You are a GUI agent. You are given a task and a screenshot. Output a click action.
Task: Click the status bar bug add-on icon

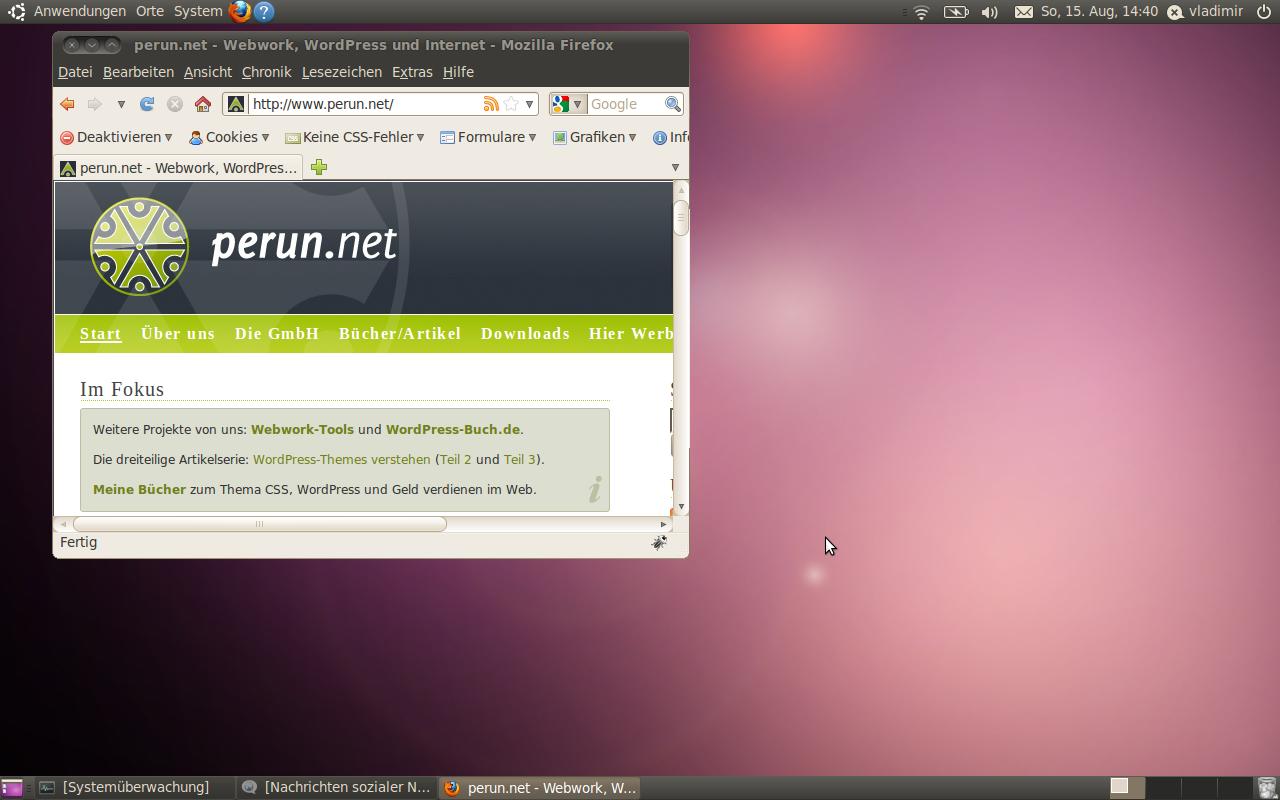[659, 542]
